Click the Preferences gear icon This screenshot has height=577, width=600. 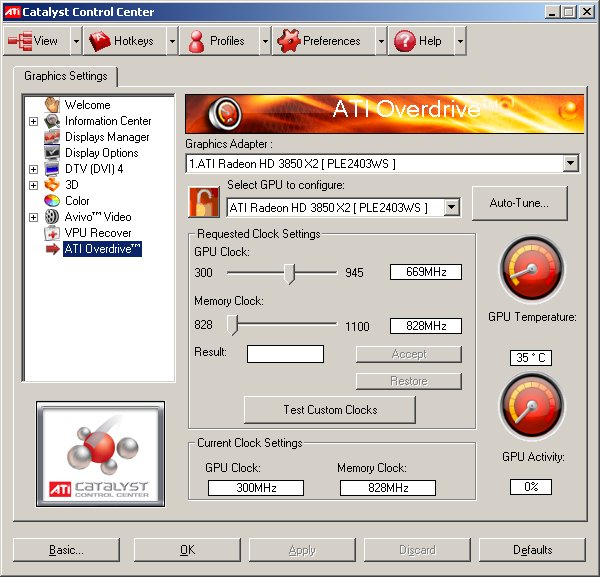click(x=289, y=41)
